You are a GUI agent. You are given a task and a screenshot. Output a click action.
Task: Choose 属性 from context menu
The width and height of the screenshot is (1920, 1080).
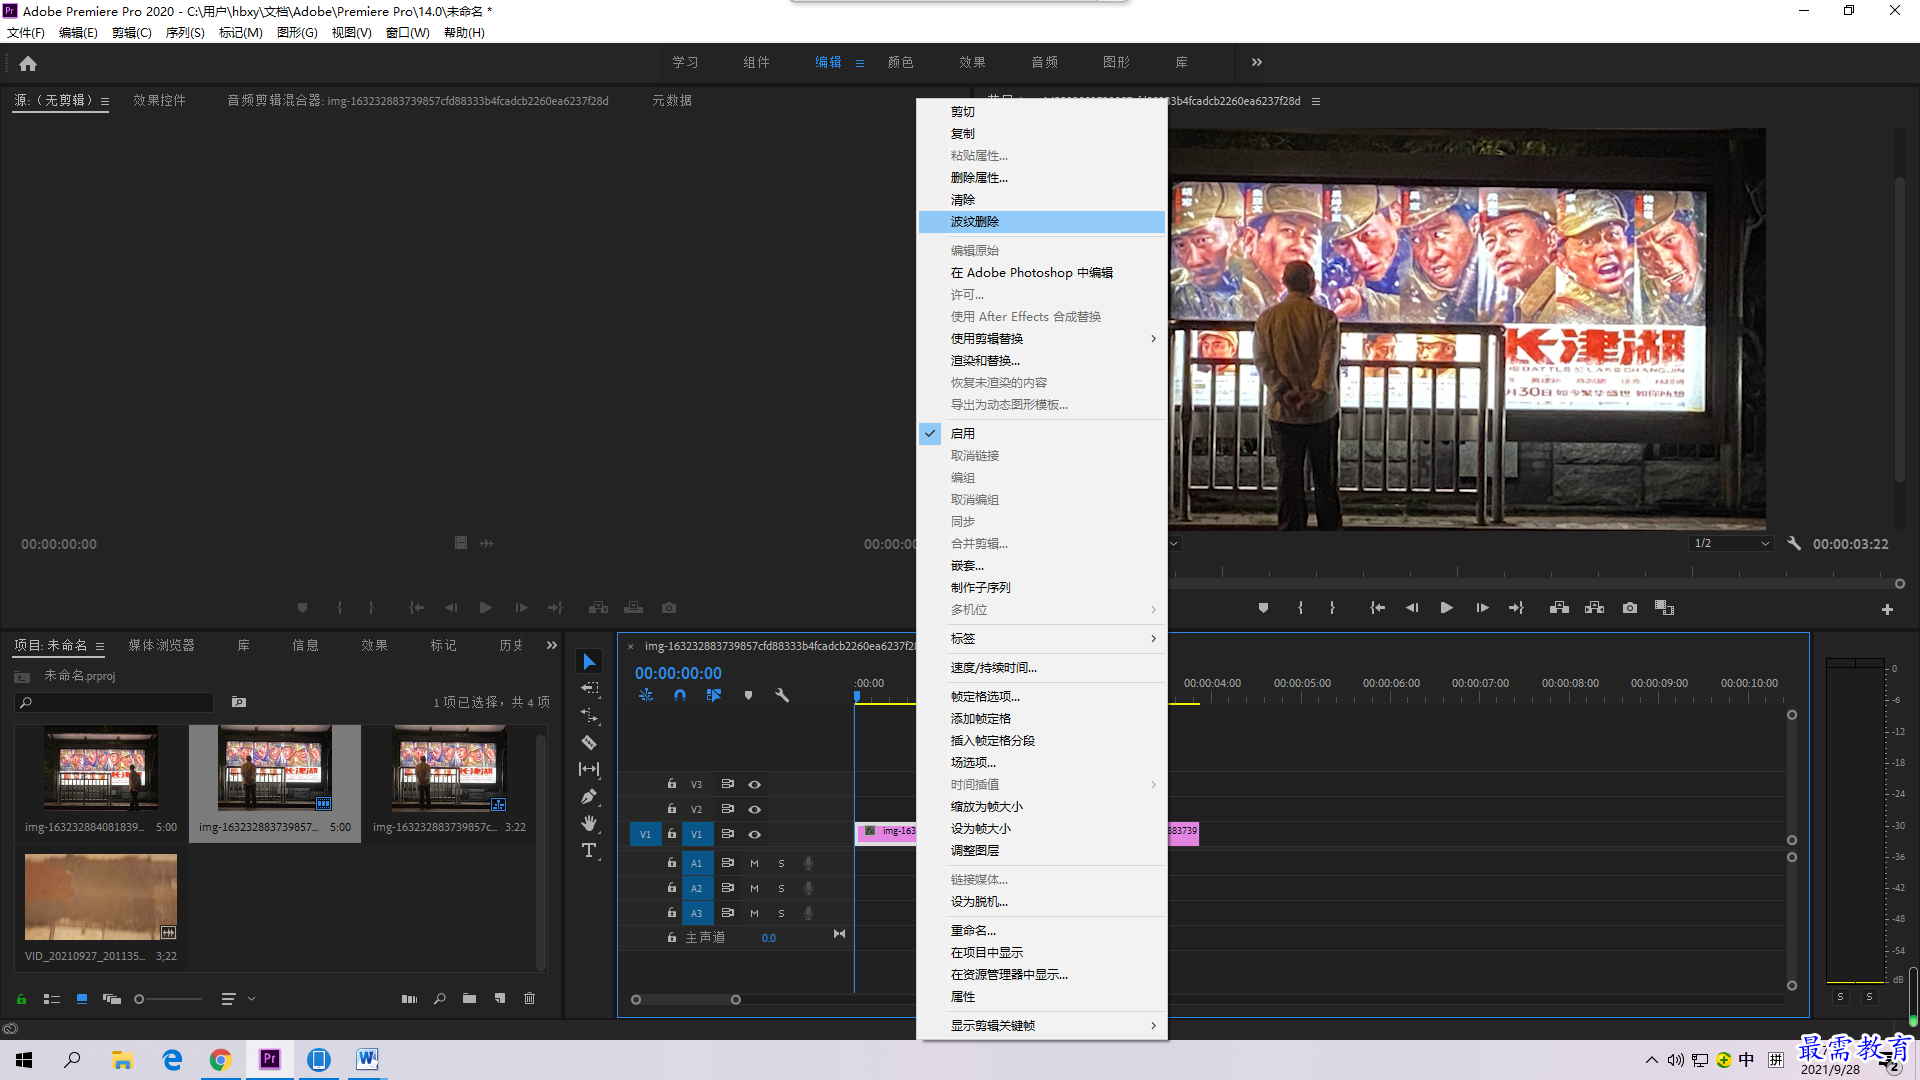click(x=1042, y=996)
